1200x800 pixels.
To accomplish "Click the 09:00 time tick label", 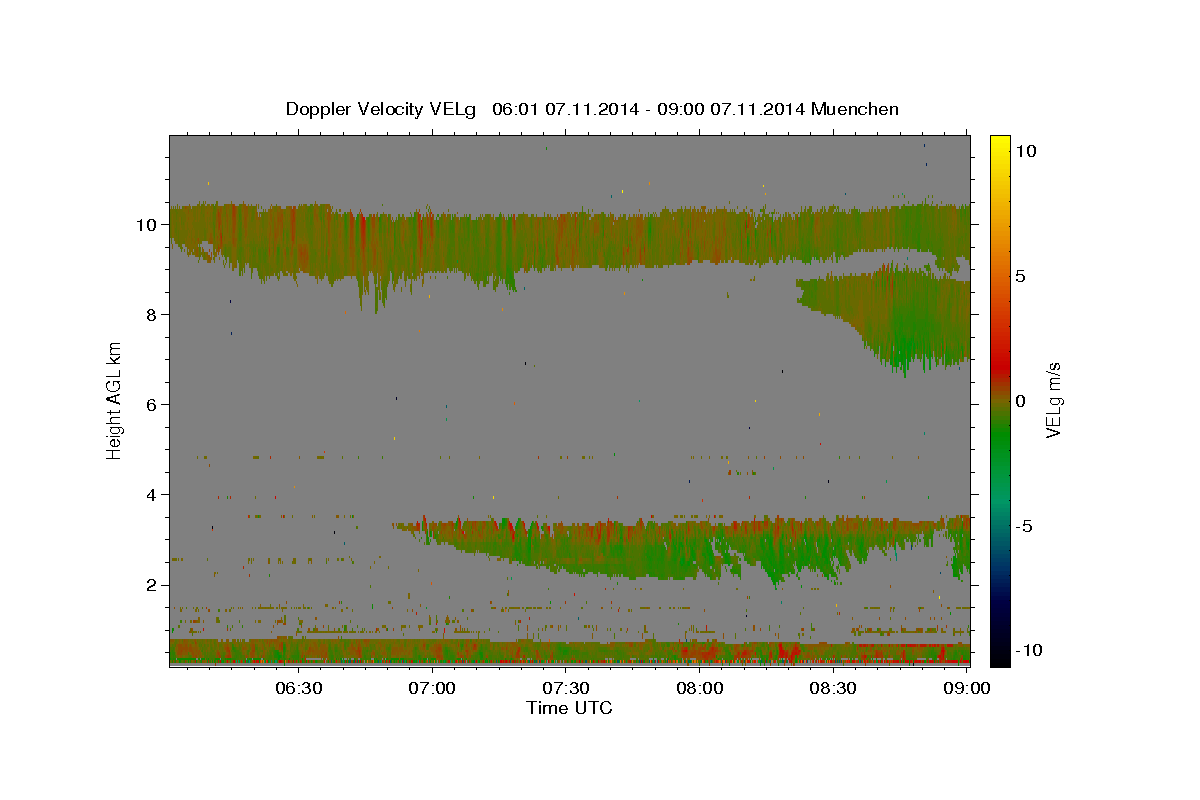I will click(966, 688).
